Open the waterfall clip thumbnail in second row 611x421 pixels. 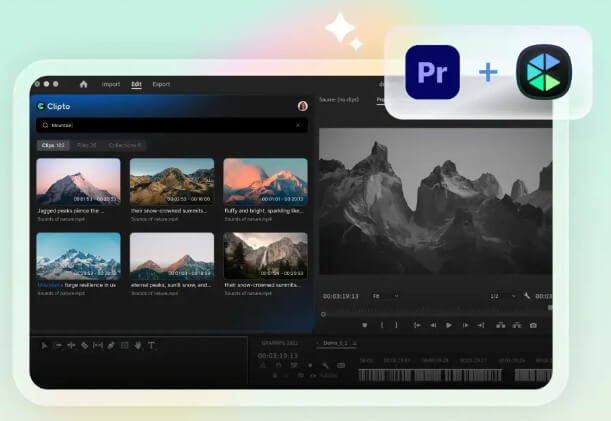click(265, 256)
